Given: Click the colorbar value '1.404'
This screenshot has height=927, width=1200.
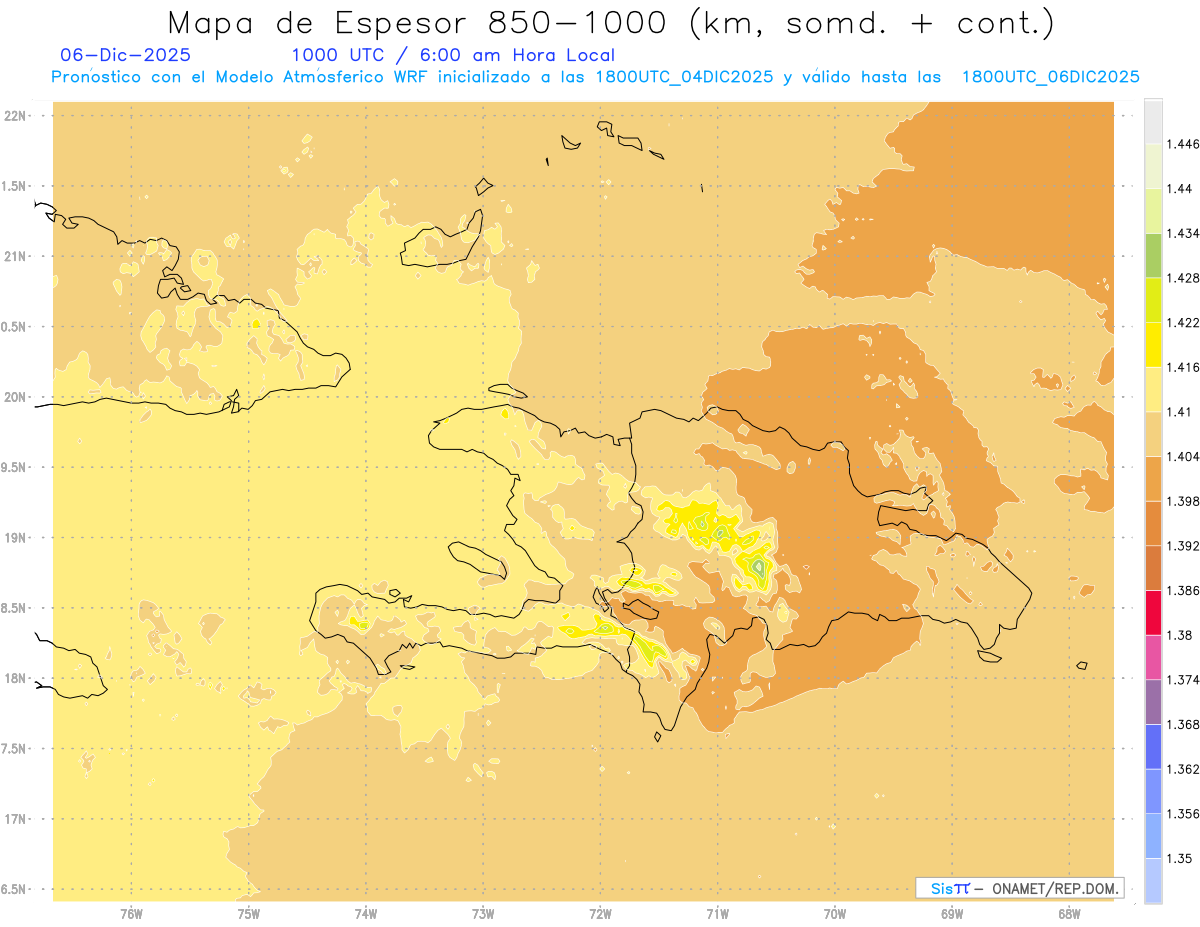Looking at the screenshot, I should [x=1185, y=456].
